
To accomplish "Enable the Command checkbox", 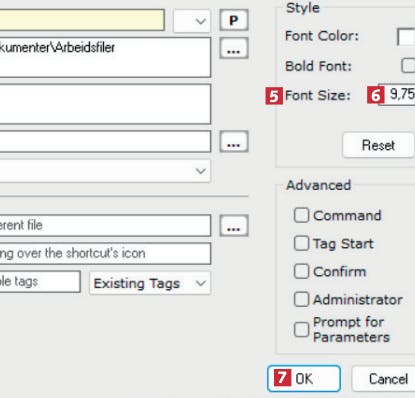I will pos(301,215).
